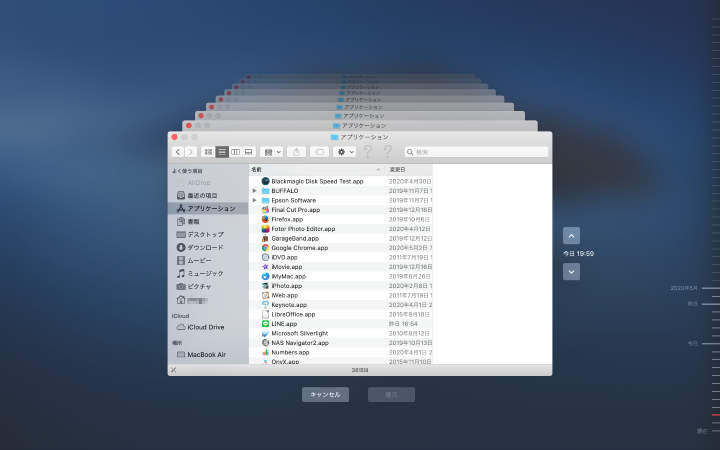Click the キャンセル button

[x=325, y=394]
